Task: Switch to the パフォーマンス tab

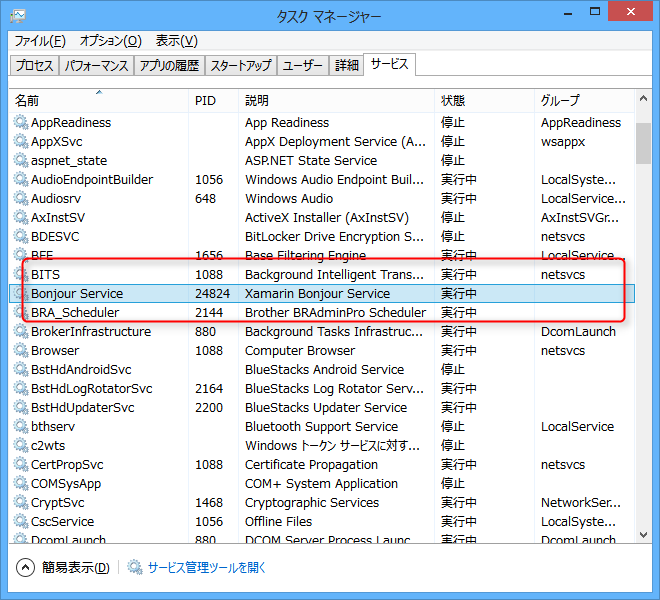Action: pyautogui.click(x=96, y=66)
